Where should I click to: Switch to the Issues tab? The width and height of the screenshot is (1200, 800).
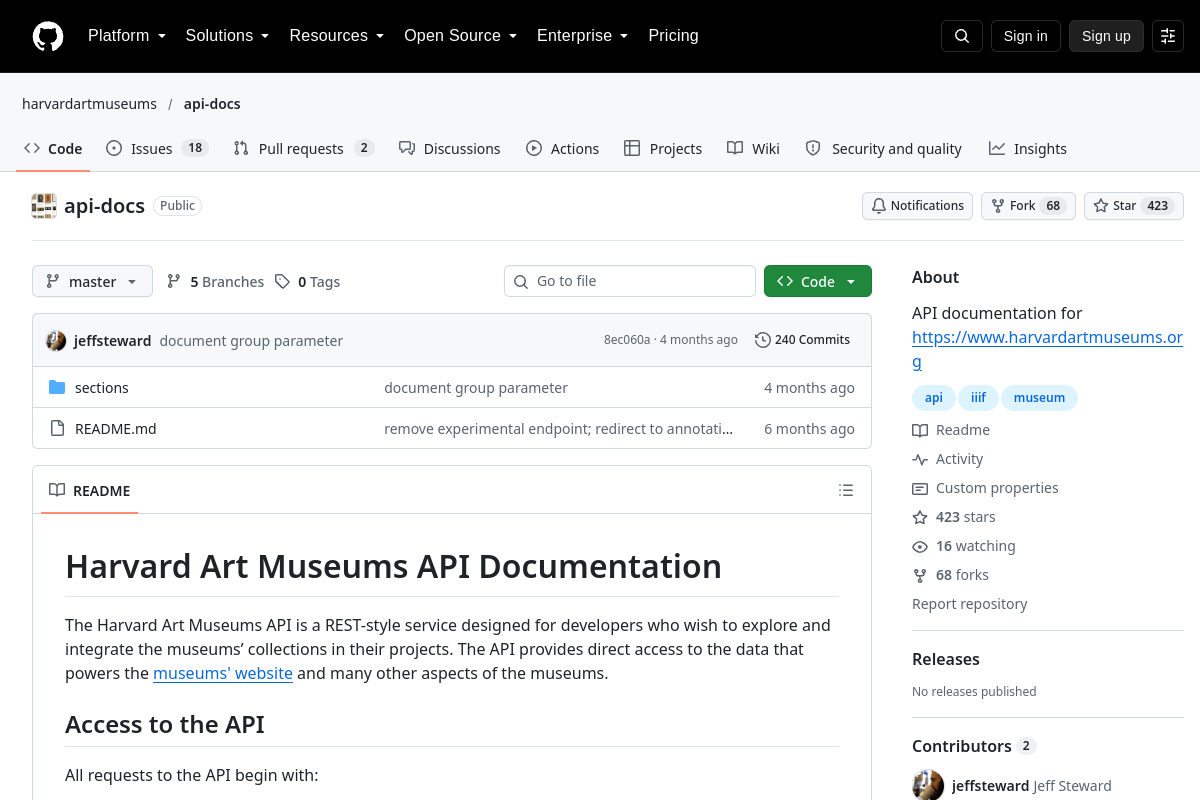pyautogui.click(x=157, y=148)
